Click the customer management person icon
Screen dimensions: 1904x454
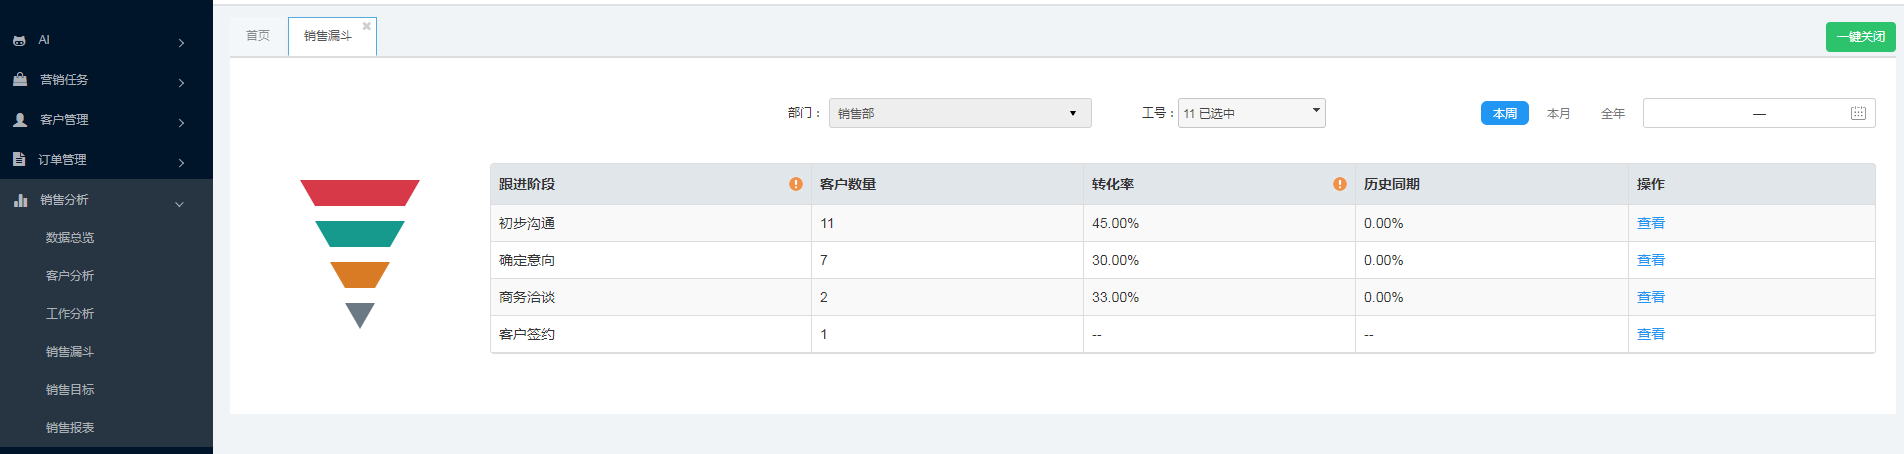[19, 120]
